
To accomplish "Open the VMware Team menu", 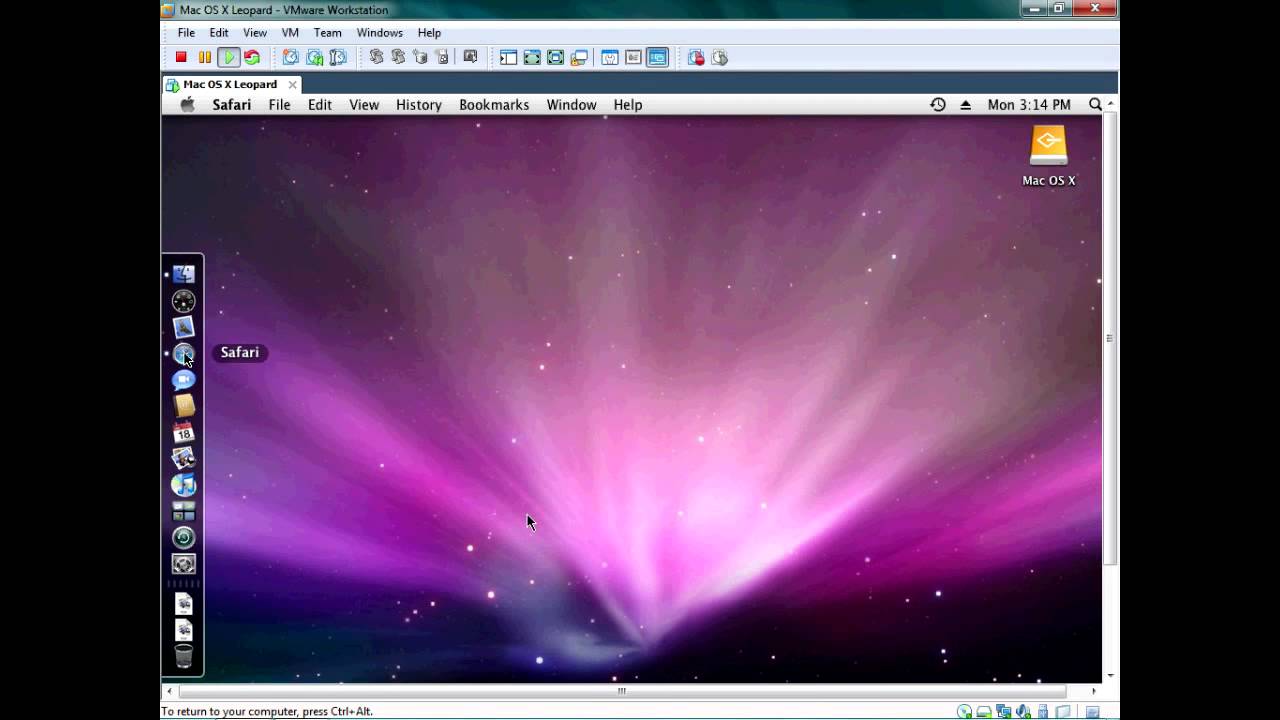I will click(x=327, y=33).
